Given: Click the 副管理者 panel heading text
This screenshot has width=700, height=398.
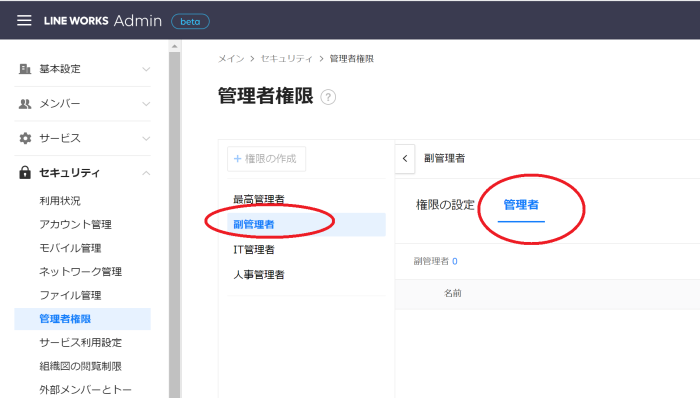Looking at the screenshot, I should (445, 158).
